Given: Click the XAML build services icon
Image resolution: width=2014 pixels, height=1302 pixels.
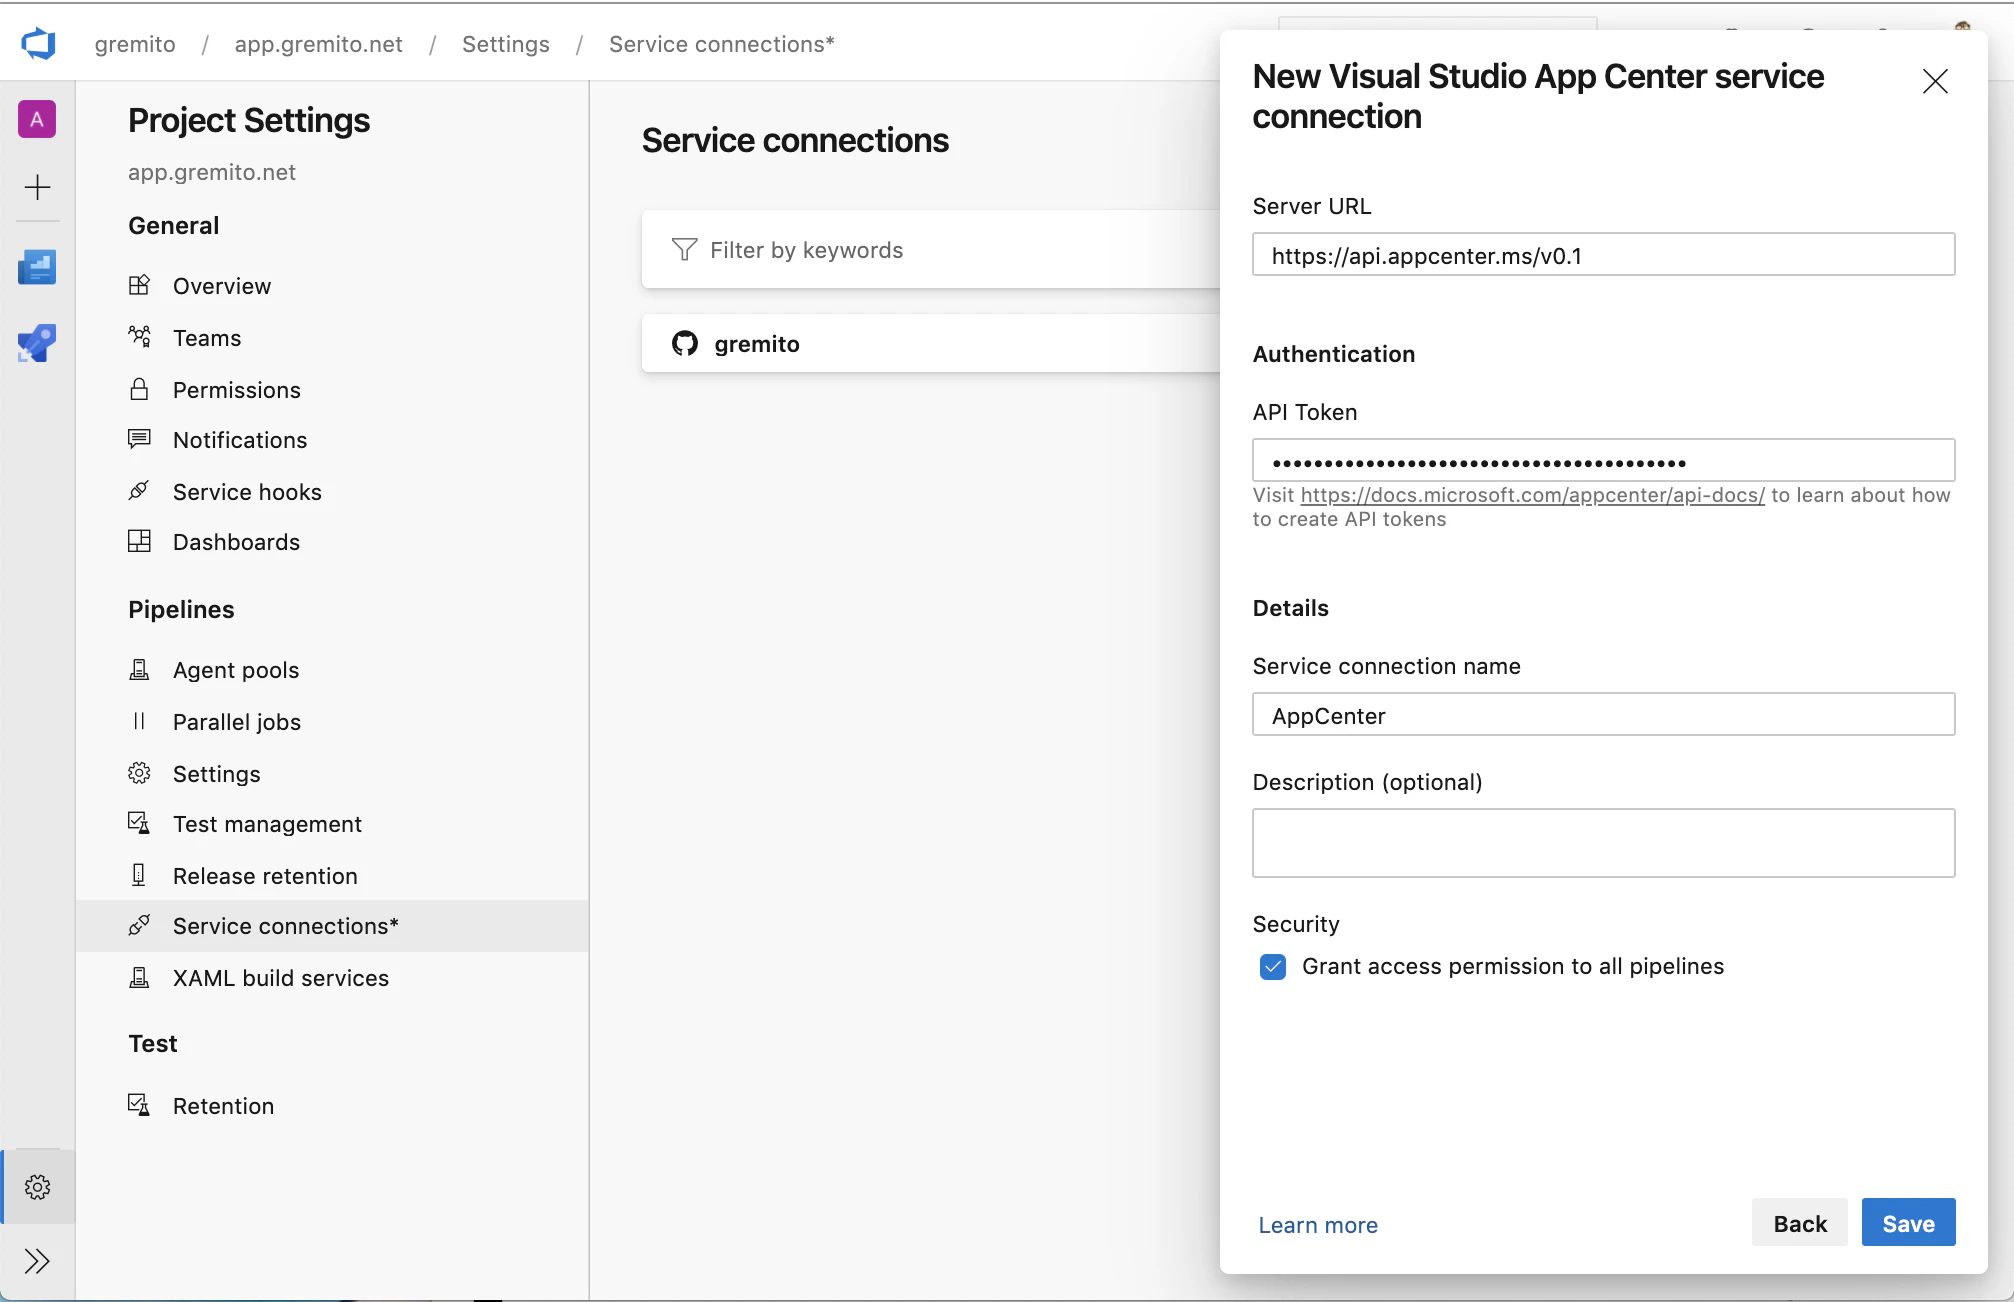Looking at the screenshot, I should [139, 977].
